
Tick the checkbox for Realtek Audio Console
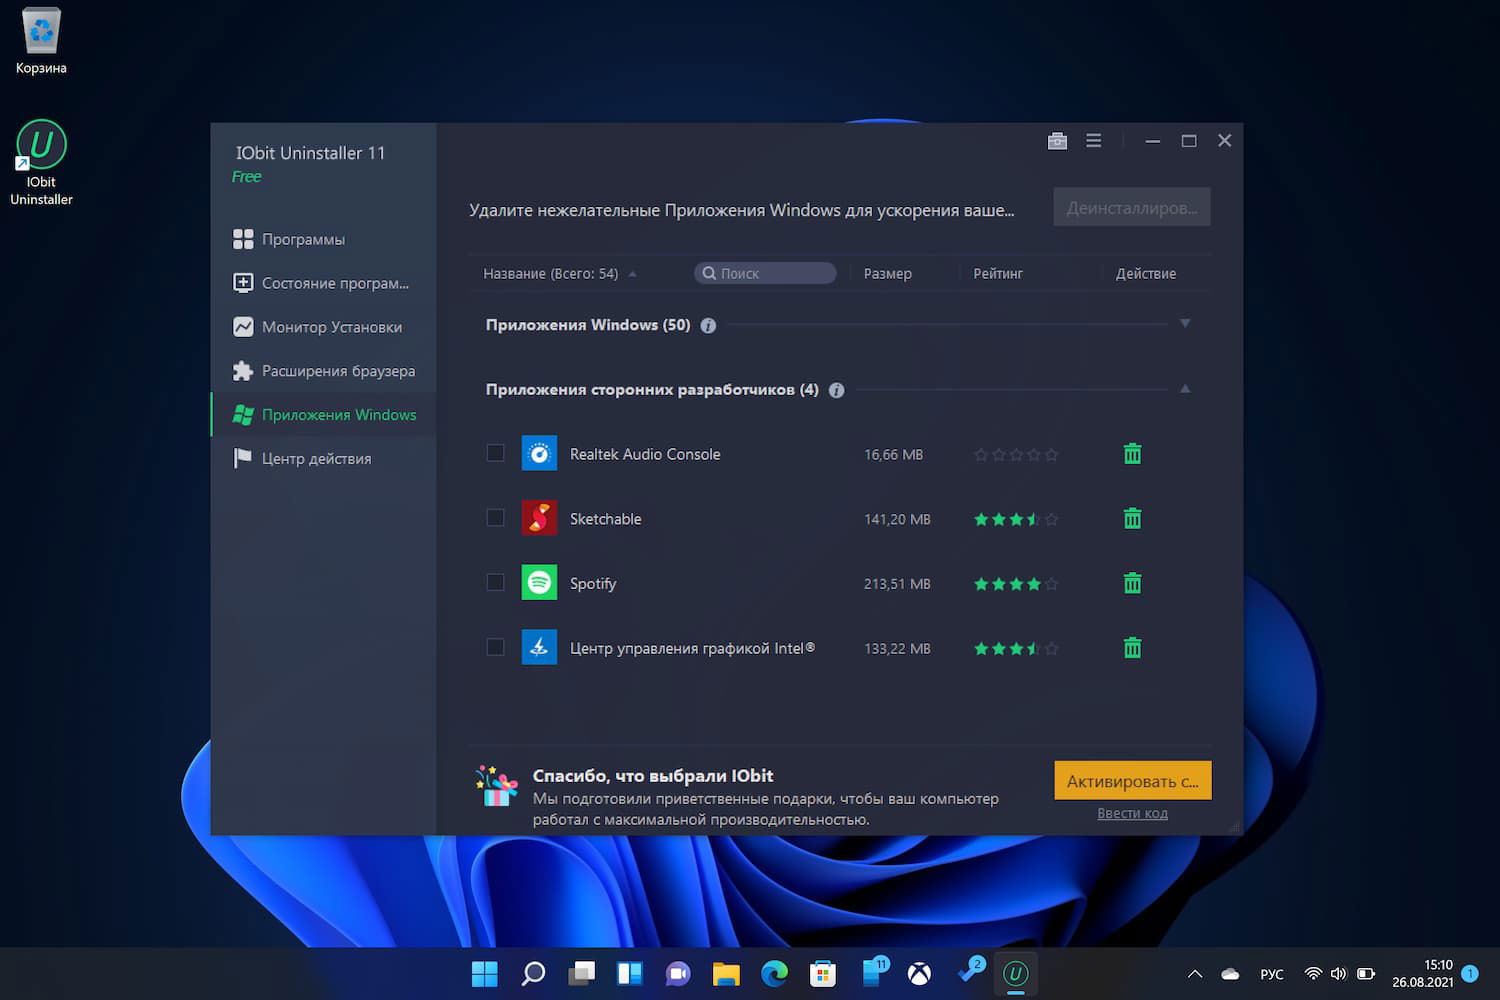click(x=495, y=453)
